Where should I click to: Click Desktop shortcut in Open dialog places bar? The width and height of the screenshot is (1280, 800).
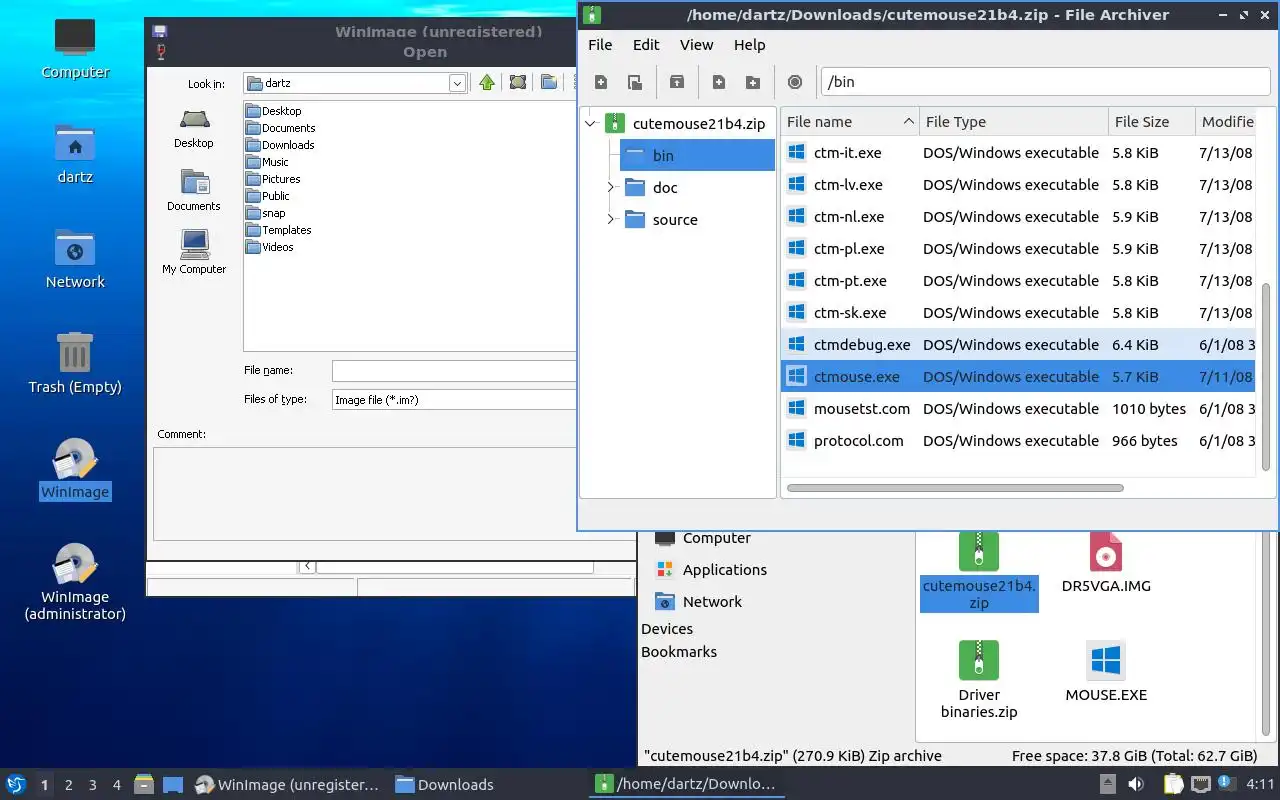pyautogui.click(x=194, y=128)
